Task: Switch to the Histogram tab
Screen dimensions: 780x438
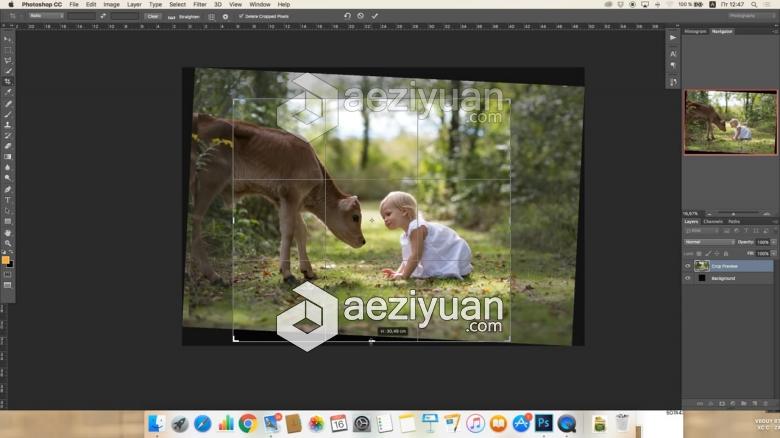Action: (x=695, y=31)
